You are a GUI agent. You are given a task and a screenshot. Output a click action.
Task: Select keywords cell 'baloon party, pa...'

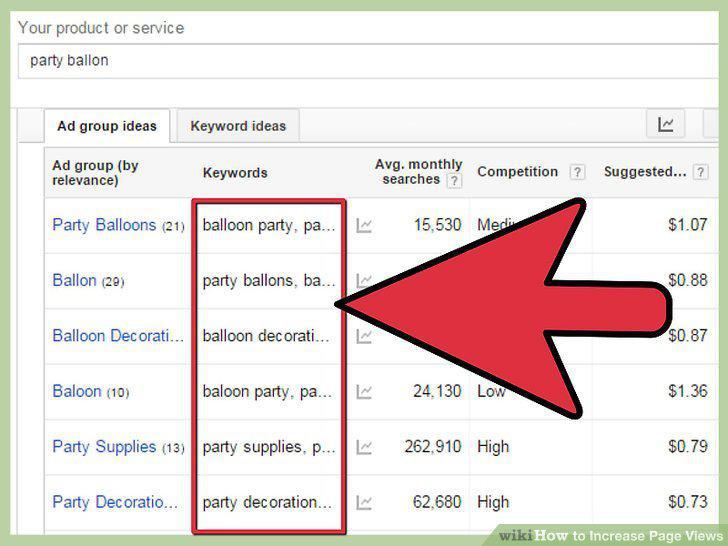coord(267,392)
